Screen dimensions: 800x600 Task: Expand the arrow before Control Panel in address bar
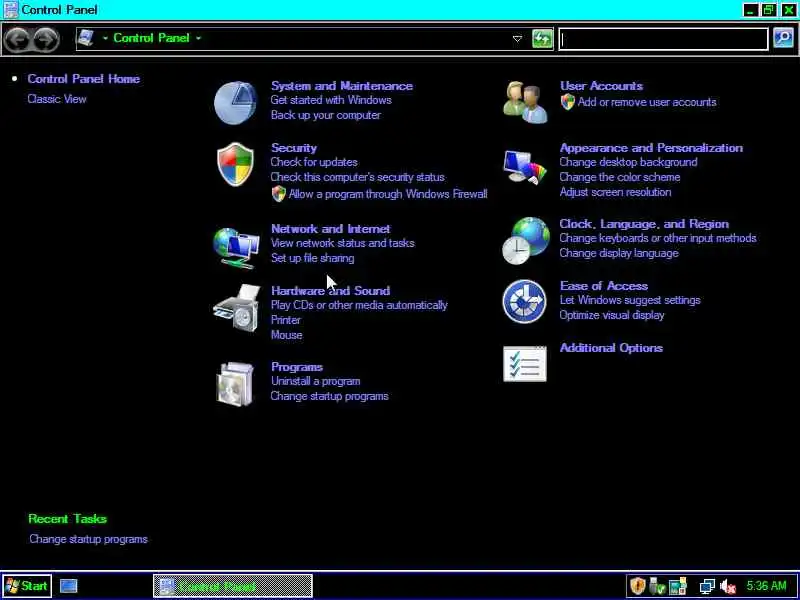(x=105, y=38)
